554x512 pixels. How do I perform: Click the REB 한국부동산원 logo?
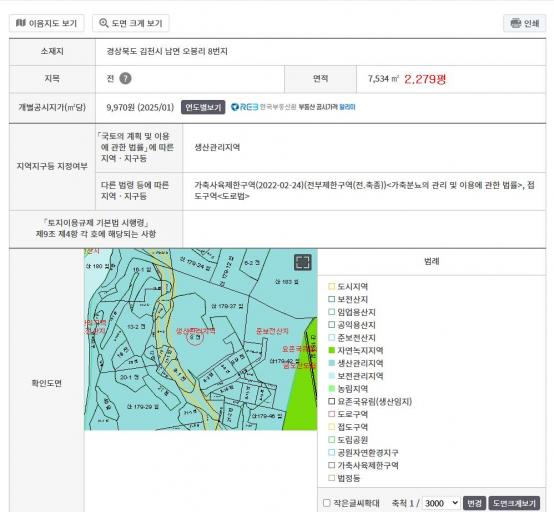tap(263, 107)
